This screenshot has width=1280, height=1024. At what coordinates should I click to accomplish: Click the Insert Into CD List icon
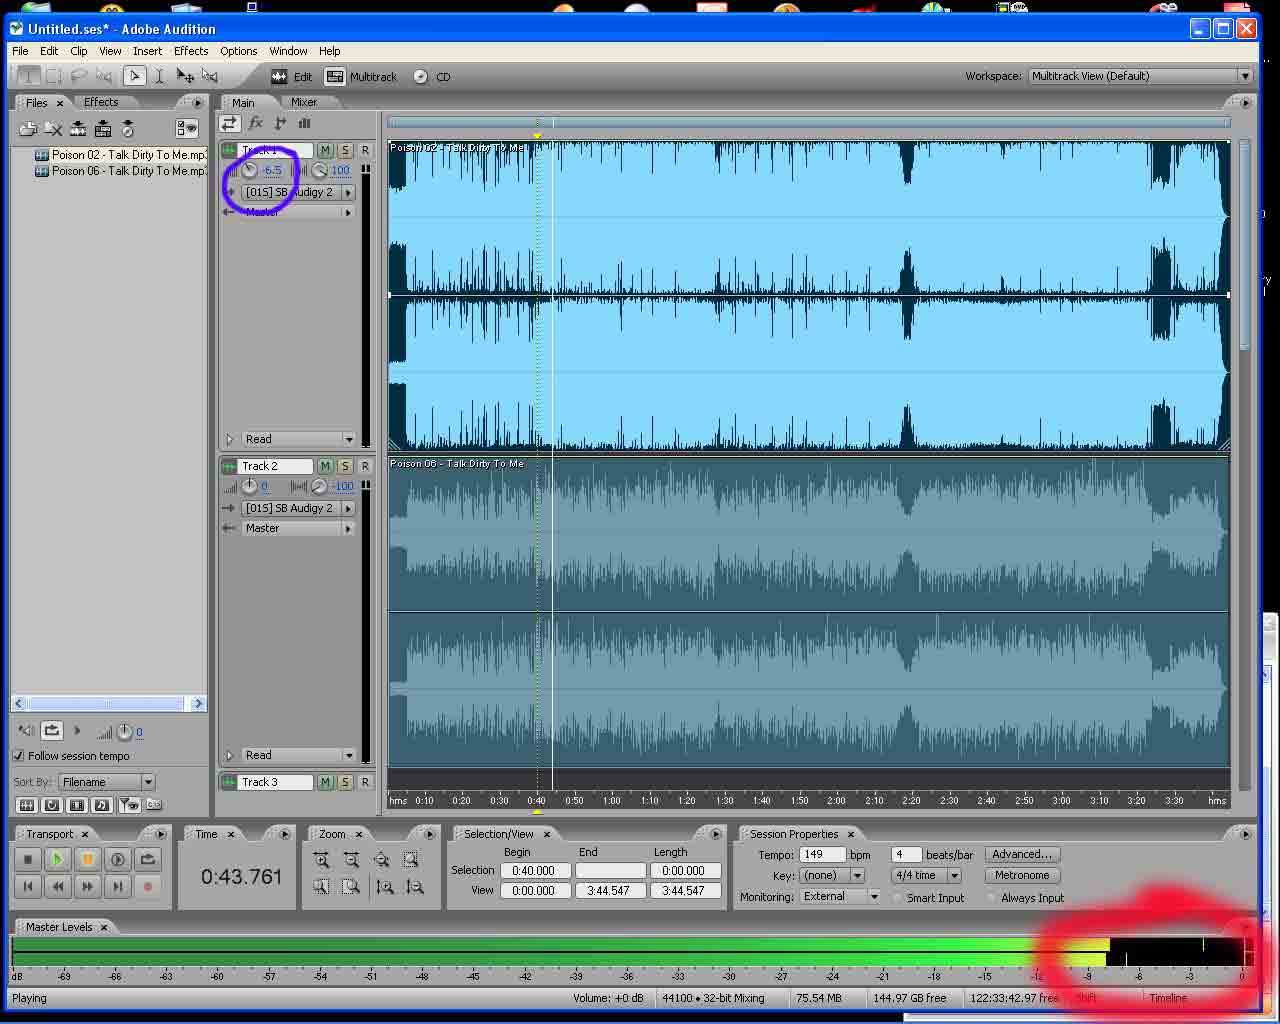128,129
